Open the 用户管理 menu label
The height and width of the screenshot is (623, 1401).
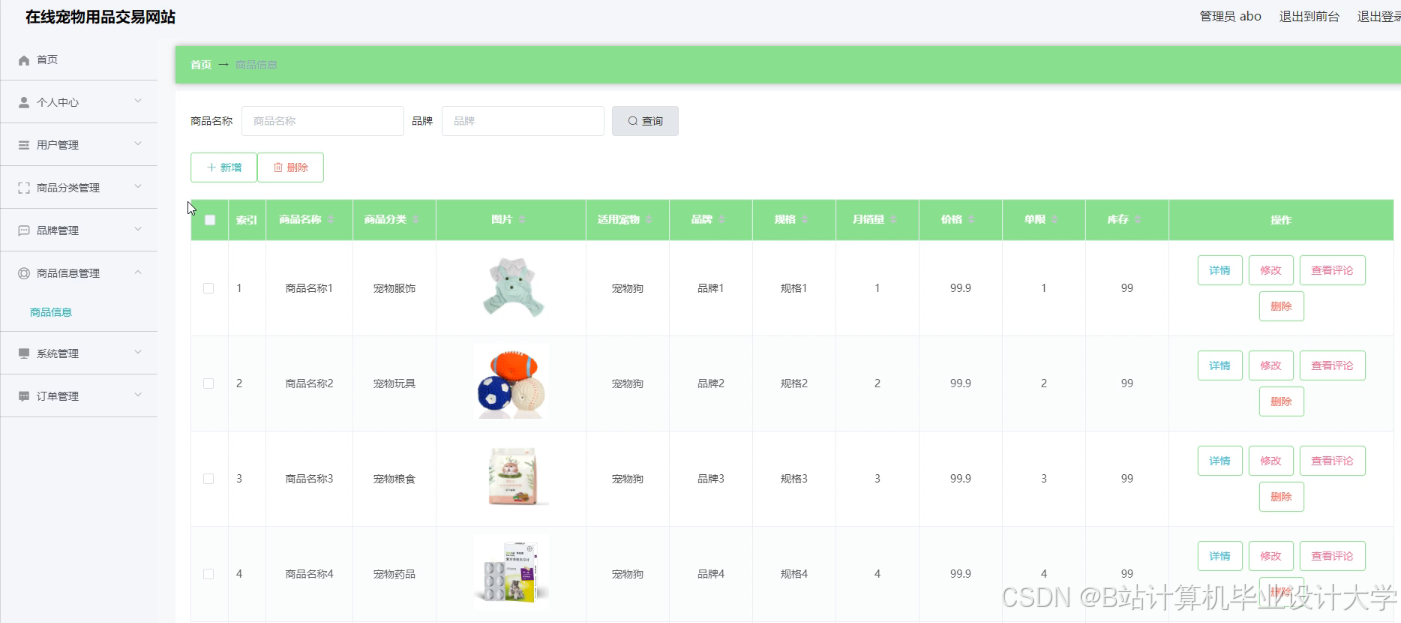pyautogui.click(x=58, y=145)
